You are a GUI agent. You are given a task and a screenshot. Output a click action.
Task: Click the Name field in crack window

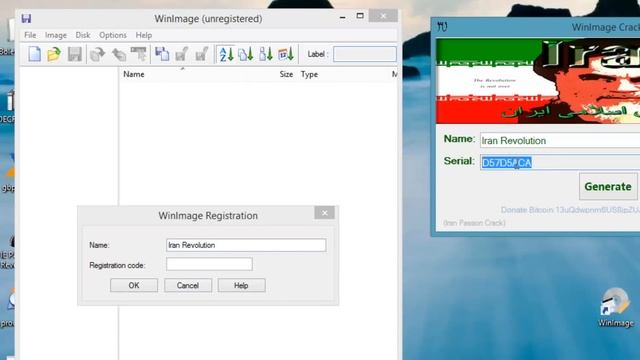click(560, 140)
